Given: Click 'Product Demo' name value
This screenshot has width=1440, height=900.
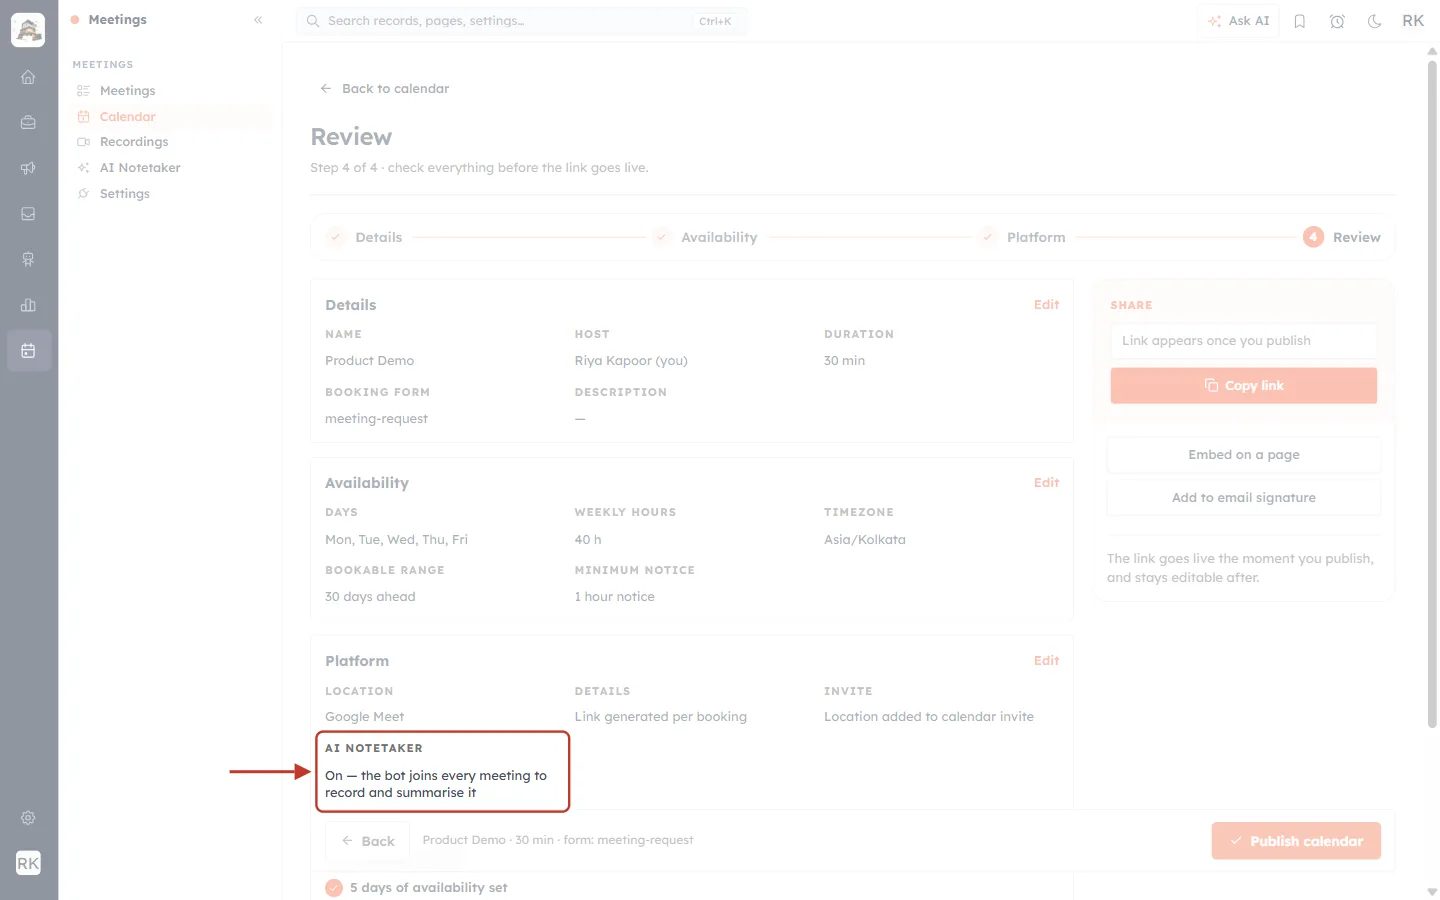Looking at the screenshot, I should pos(369,361).
